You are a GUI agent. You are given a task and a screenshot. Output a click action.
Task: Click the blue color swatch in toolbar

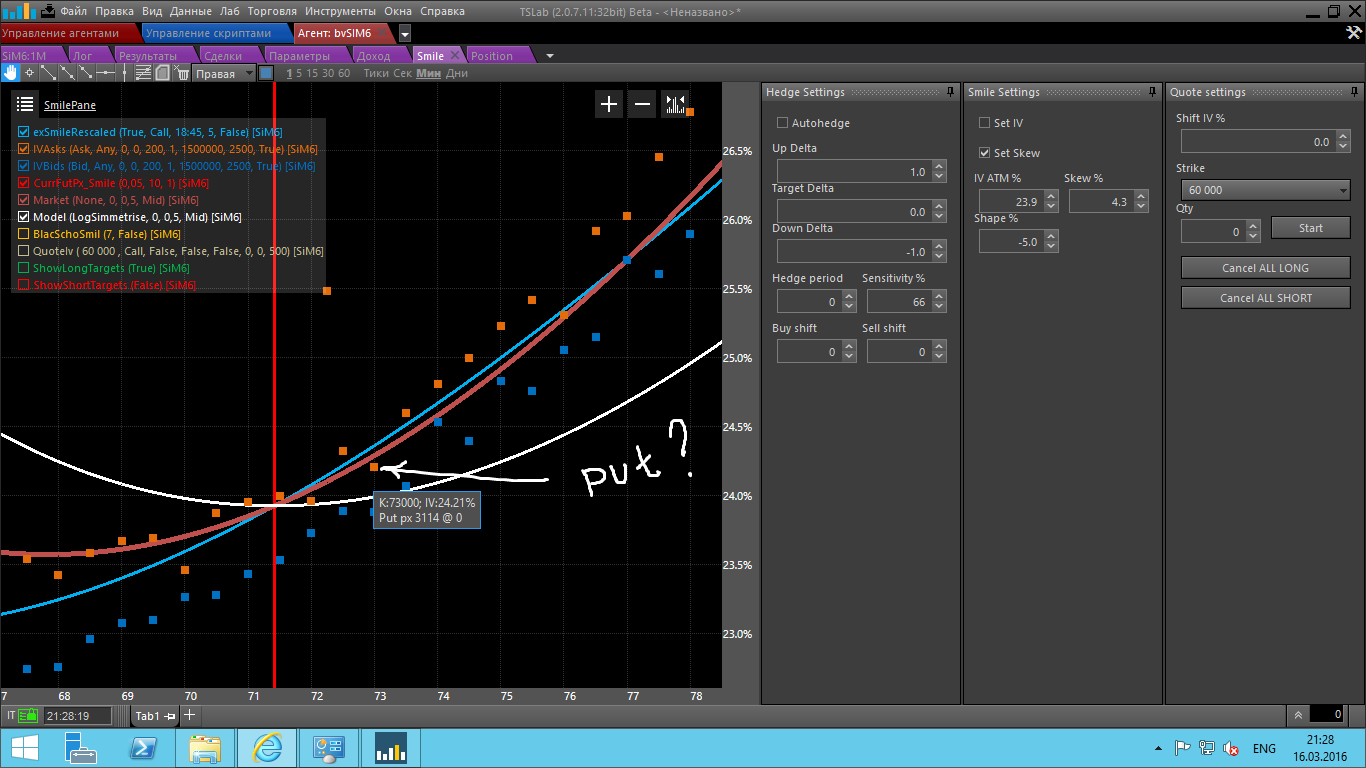coord(266,73)
